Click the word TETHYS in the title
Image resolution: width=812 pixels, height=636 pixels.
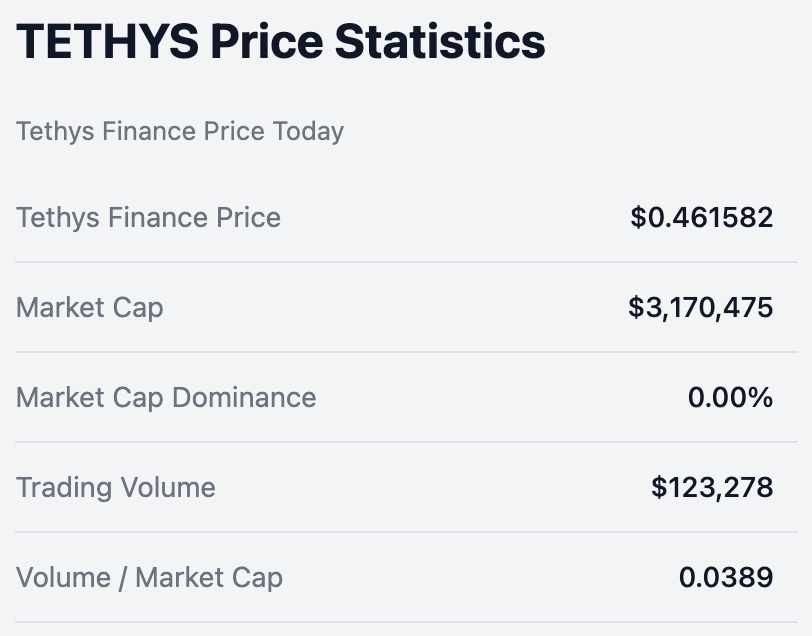pos(108,41)
